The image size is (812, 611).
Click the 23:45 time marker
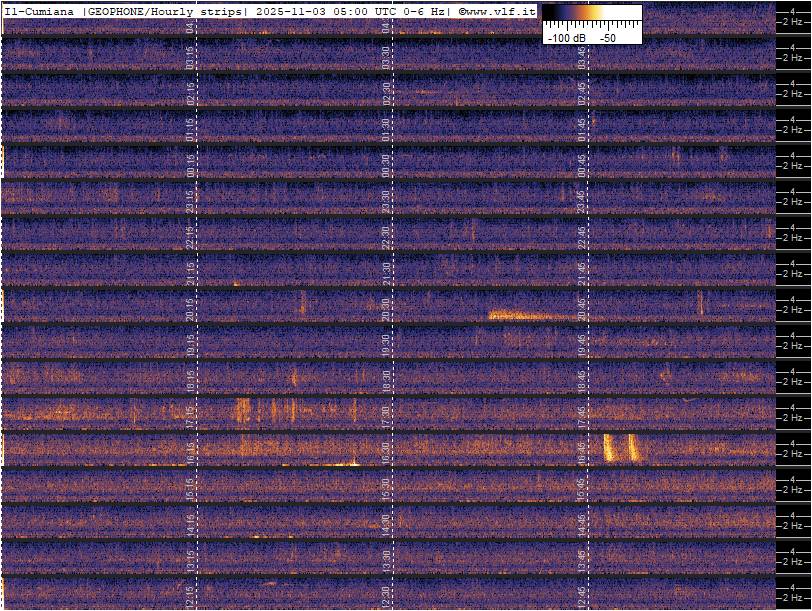pos(582,202)
